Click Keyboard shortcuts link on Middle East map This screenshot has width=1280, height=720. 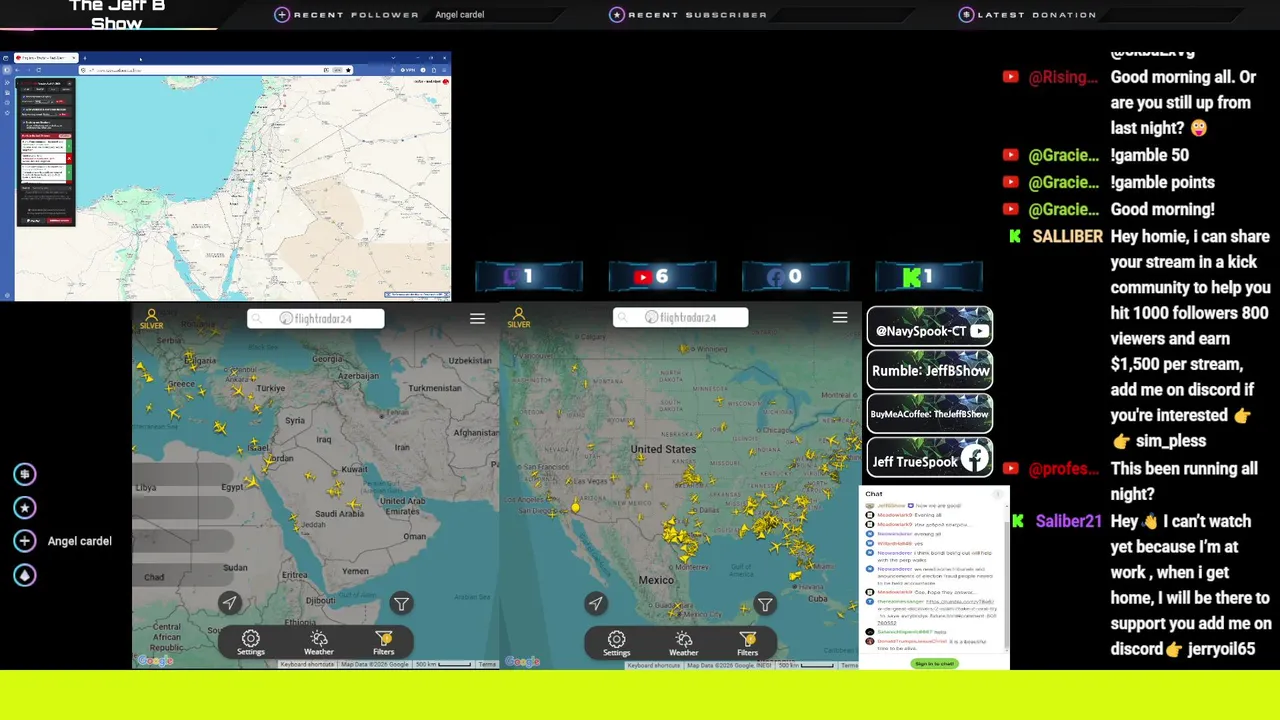[x=307, y=664]
